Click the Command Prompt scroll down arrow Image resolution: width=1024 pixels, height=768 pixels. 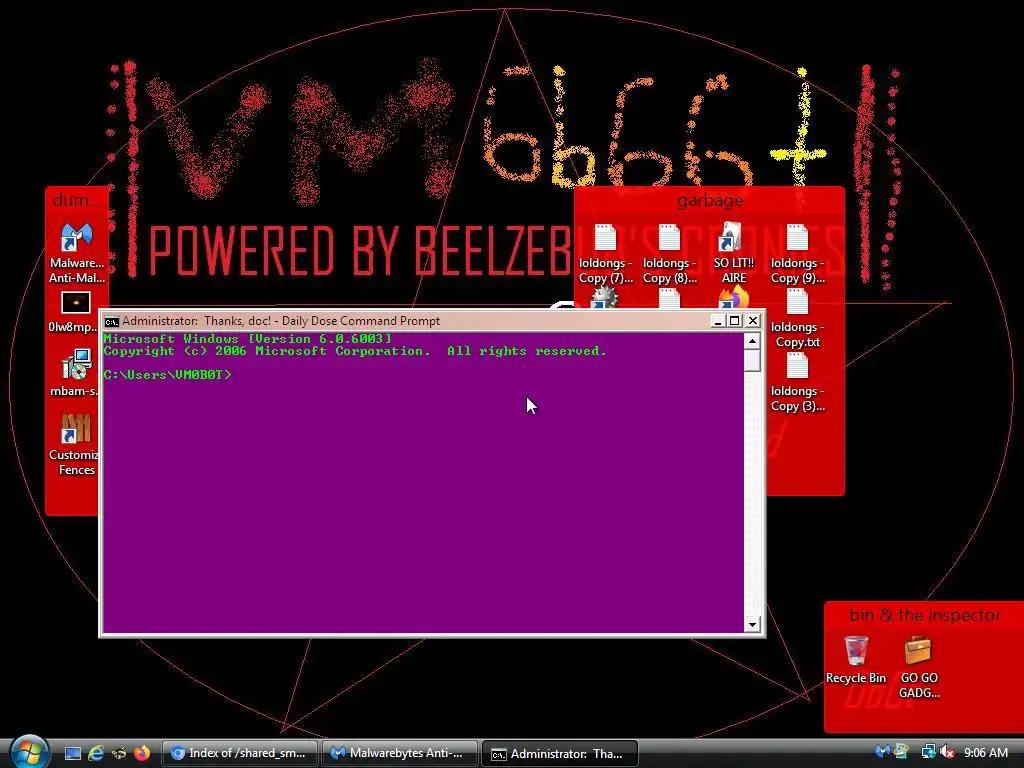coord(752,624)
